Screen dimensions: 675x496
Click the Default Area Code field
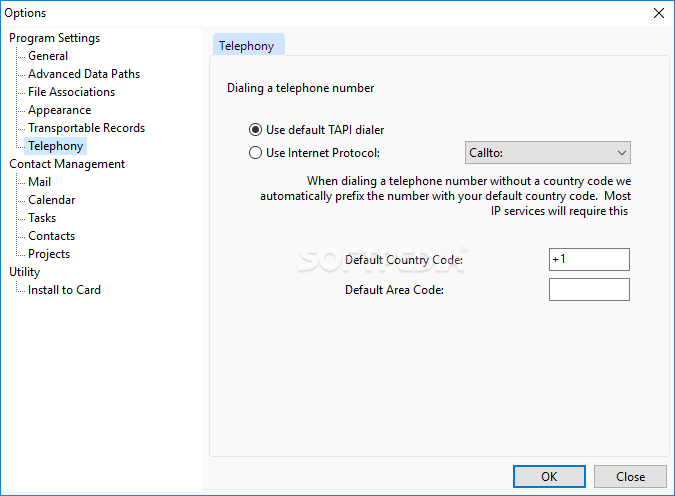coord(589,289)
